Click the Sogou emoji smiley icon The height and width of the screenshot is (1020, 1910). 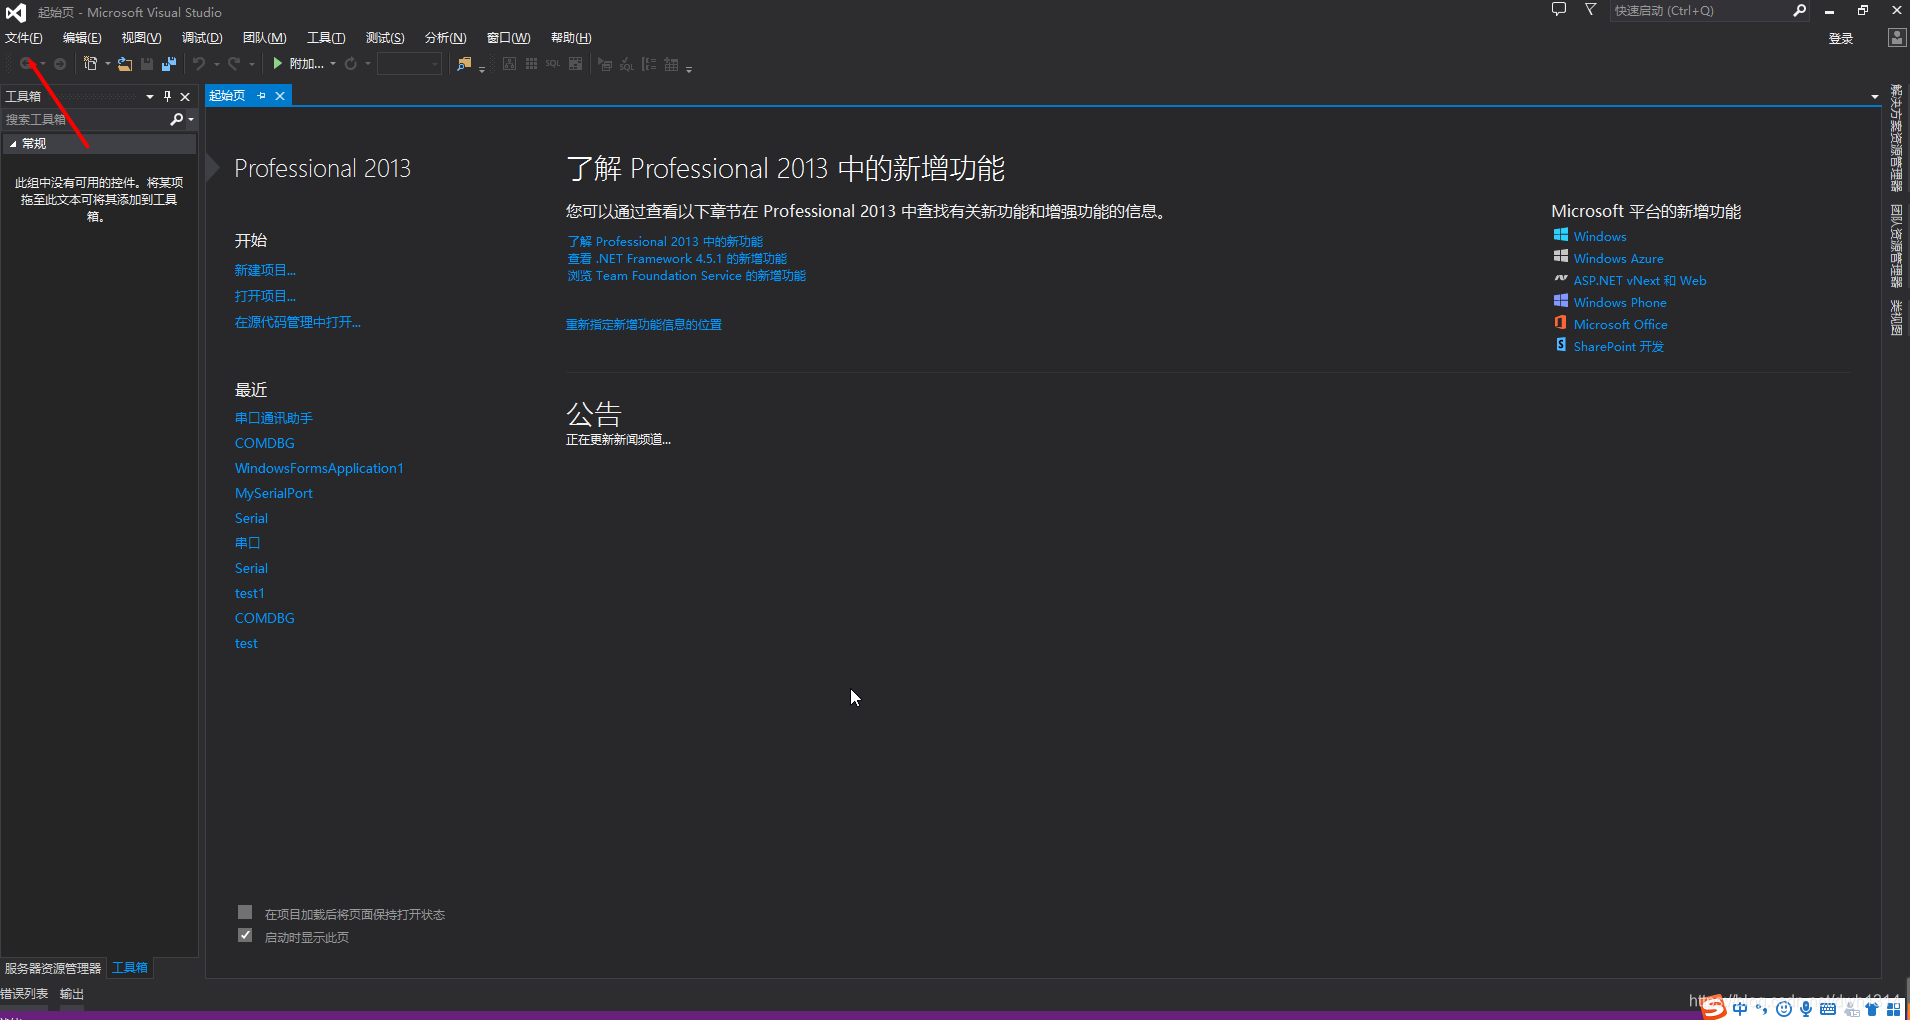1784,1009
